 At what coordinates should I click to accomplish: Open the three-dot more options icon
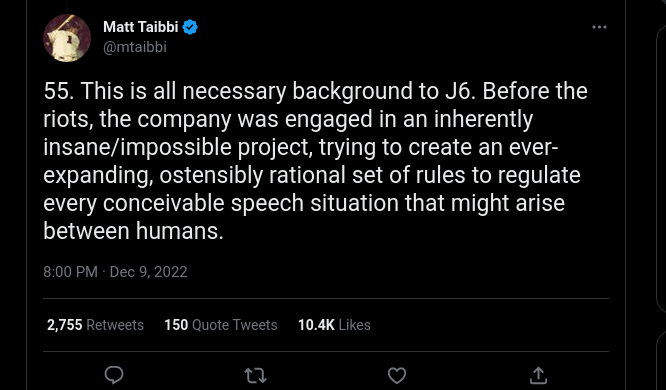[x=599, y=27]
